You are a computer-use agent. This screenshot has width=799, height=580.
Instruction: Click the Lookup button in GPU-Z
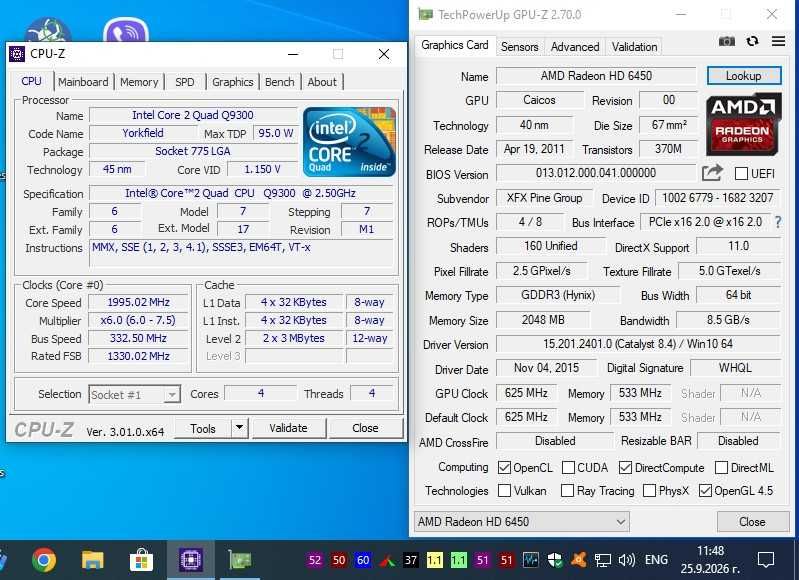click(743, 76)
